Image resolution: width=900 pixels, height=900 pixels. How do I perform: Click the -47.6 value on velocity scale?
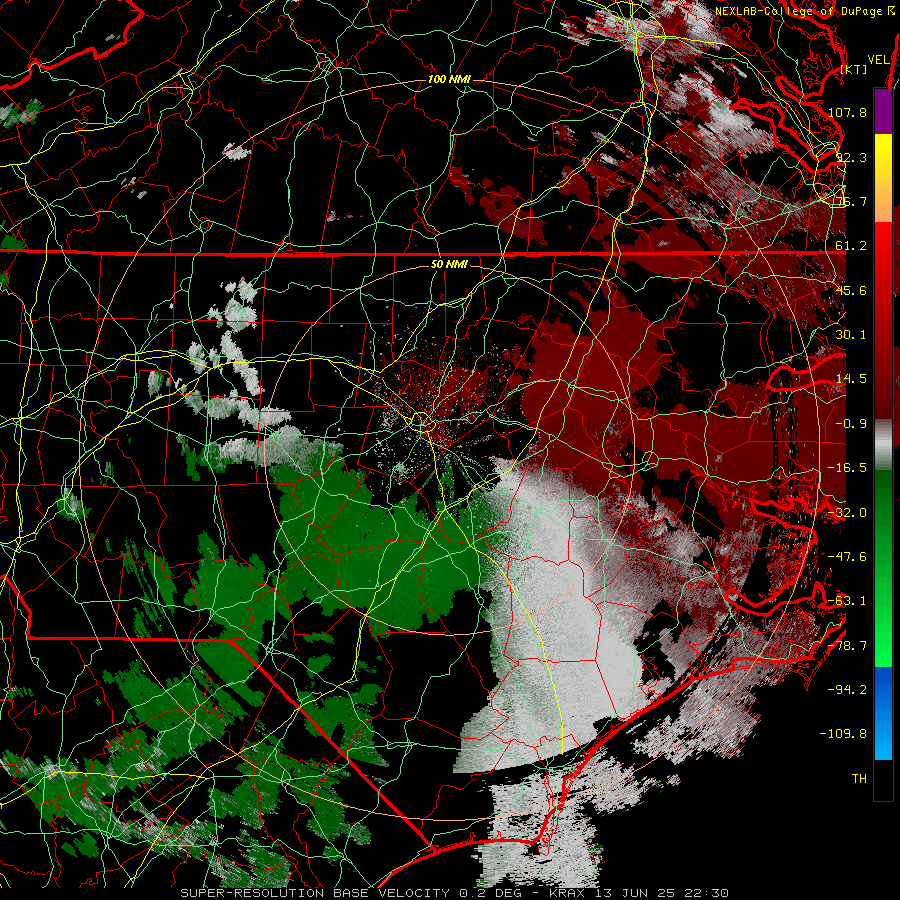tap(847, 556)
